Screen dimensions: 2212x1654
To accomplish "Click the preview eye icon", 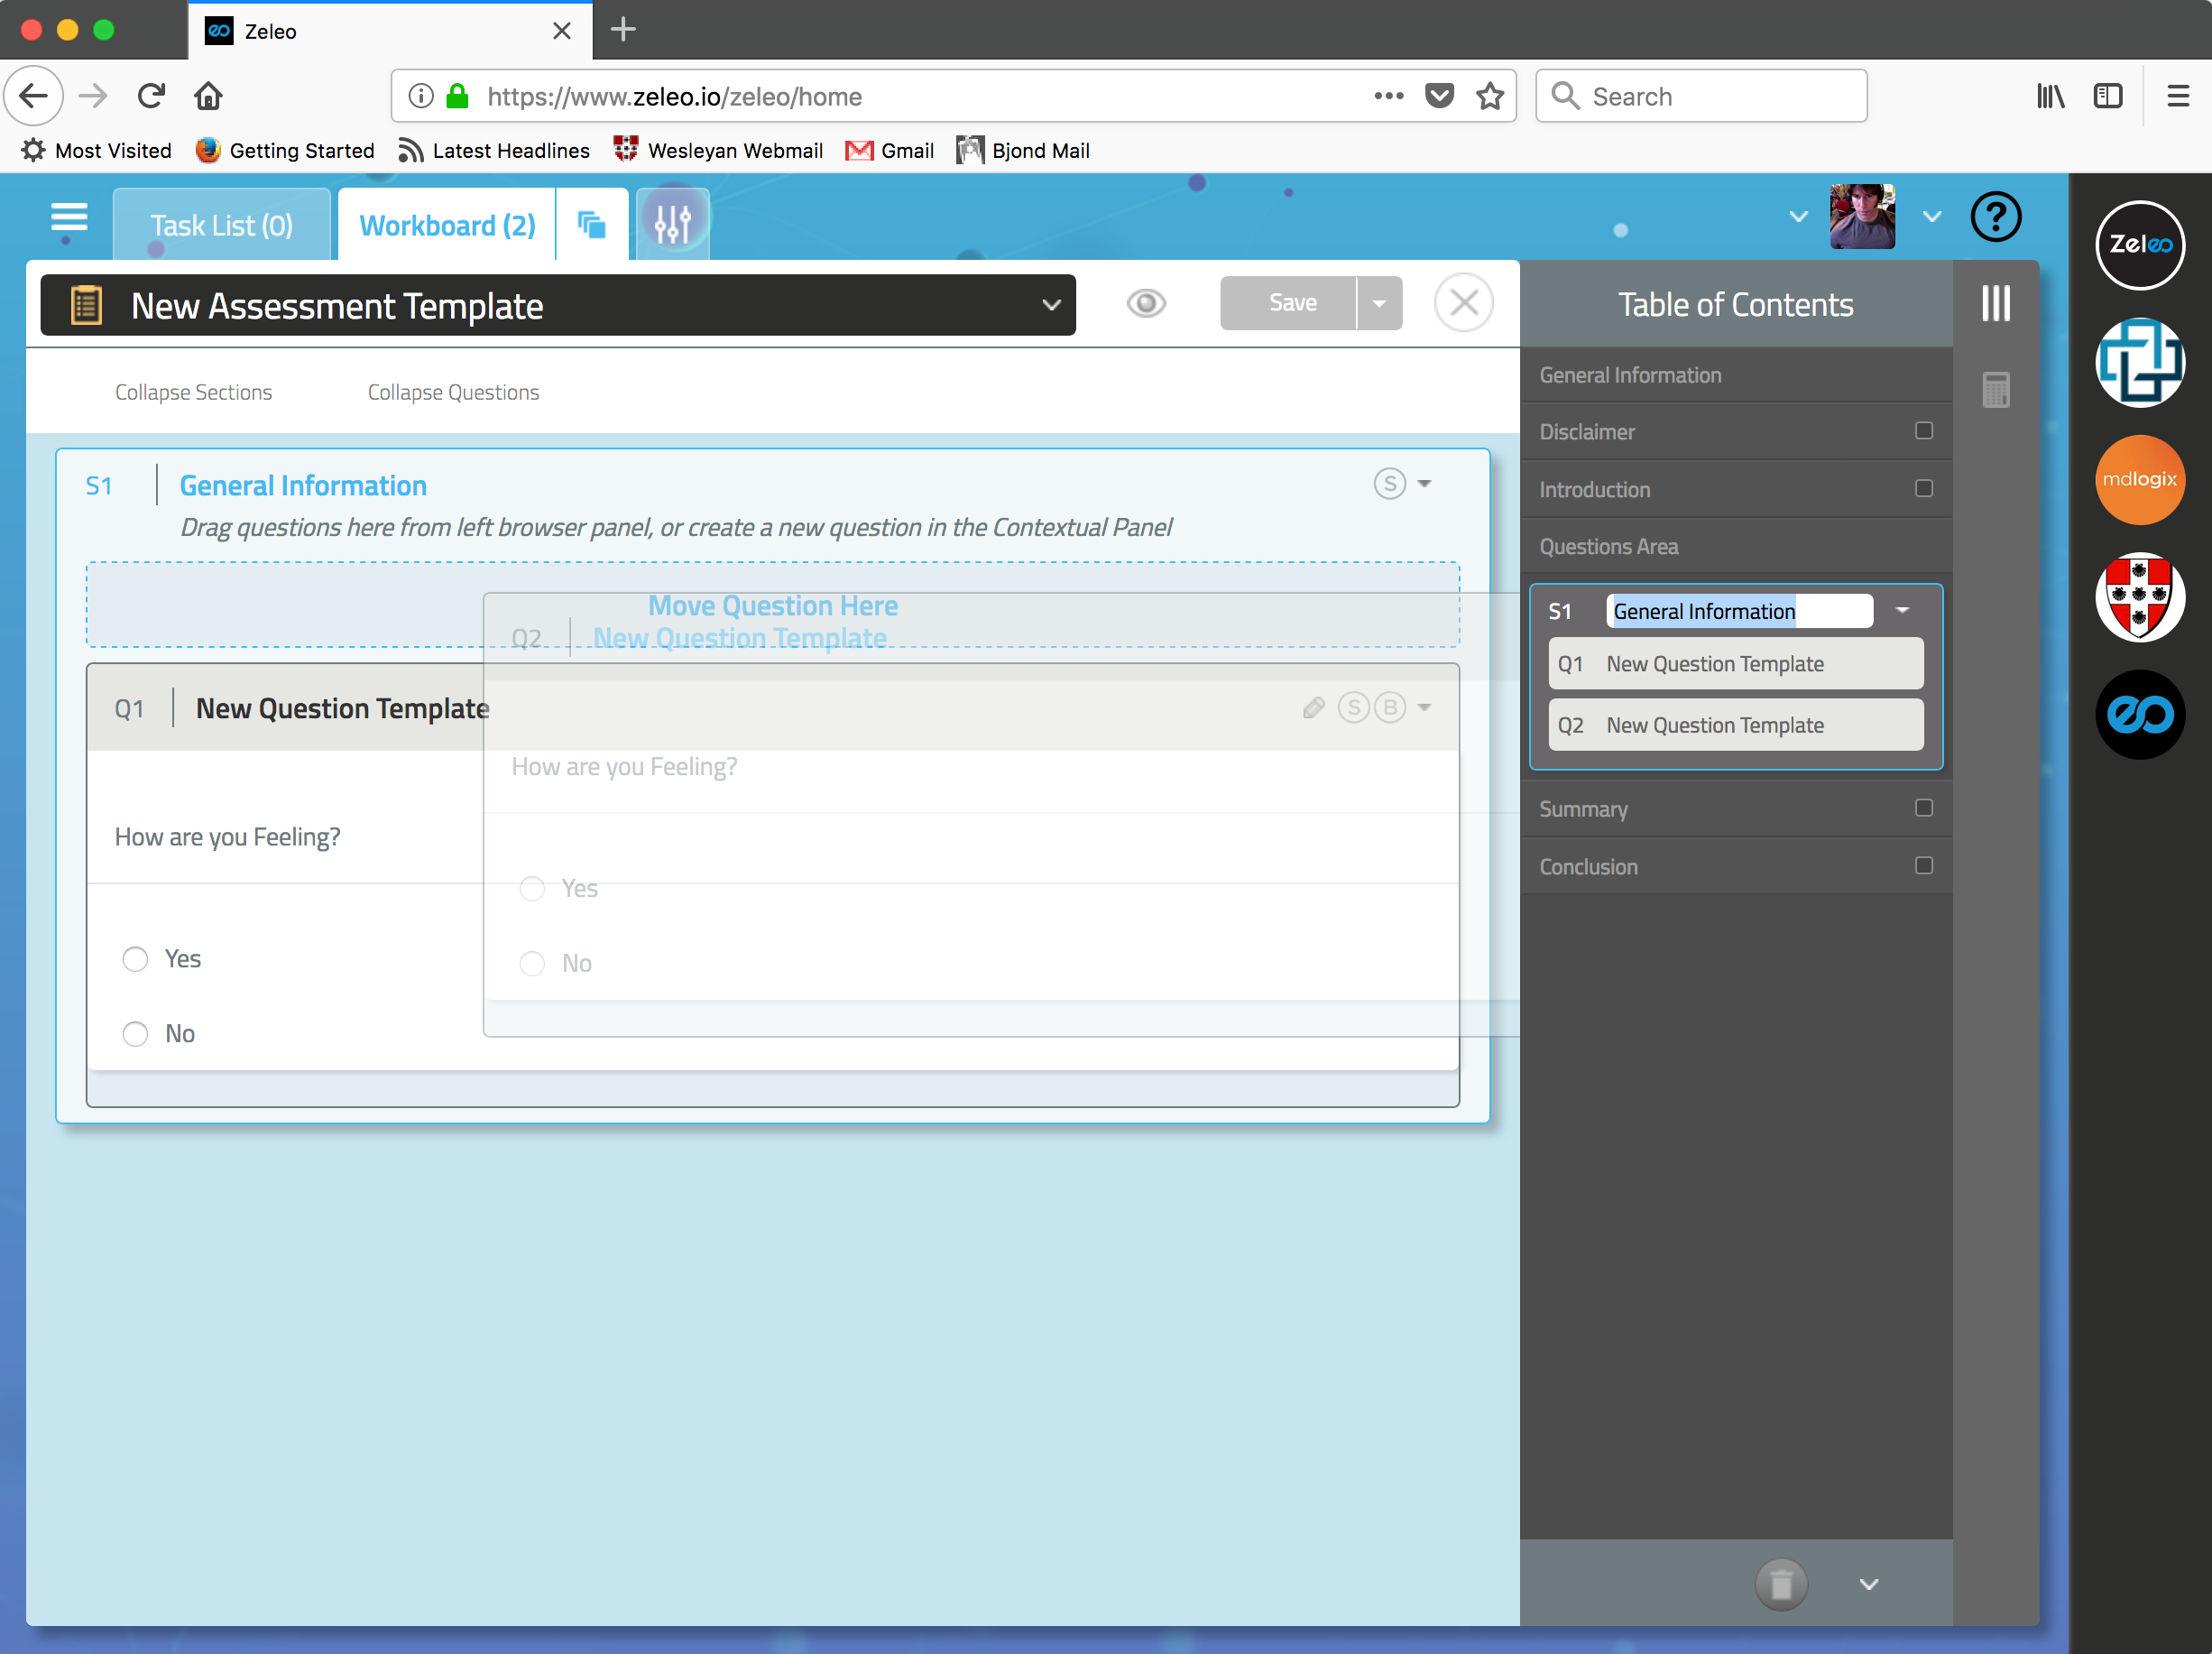I will pos(1146,303).
